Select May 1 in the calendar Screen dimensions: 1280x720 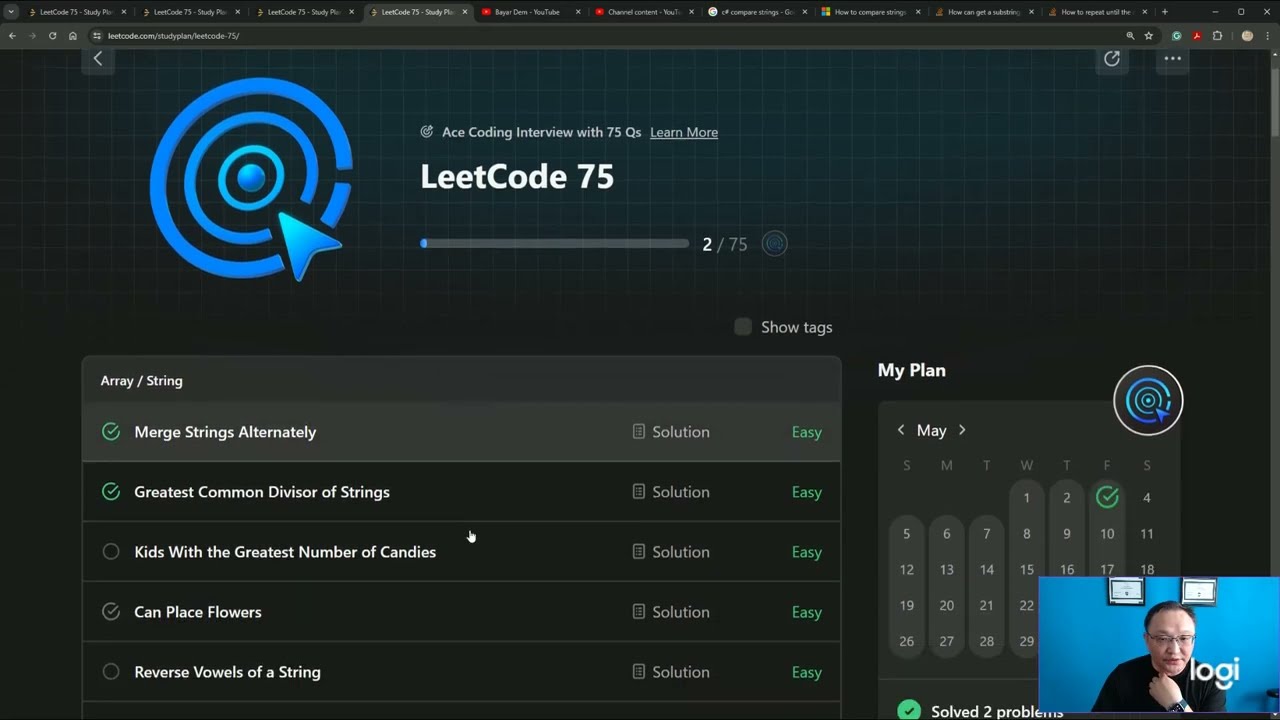[x=1026, y=498]
